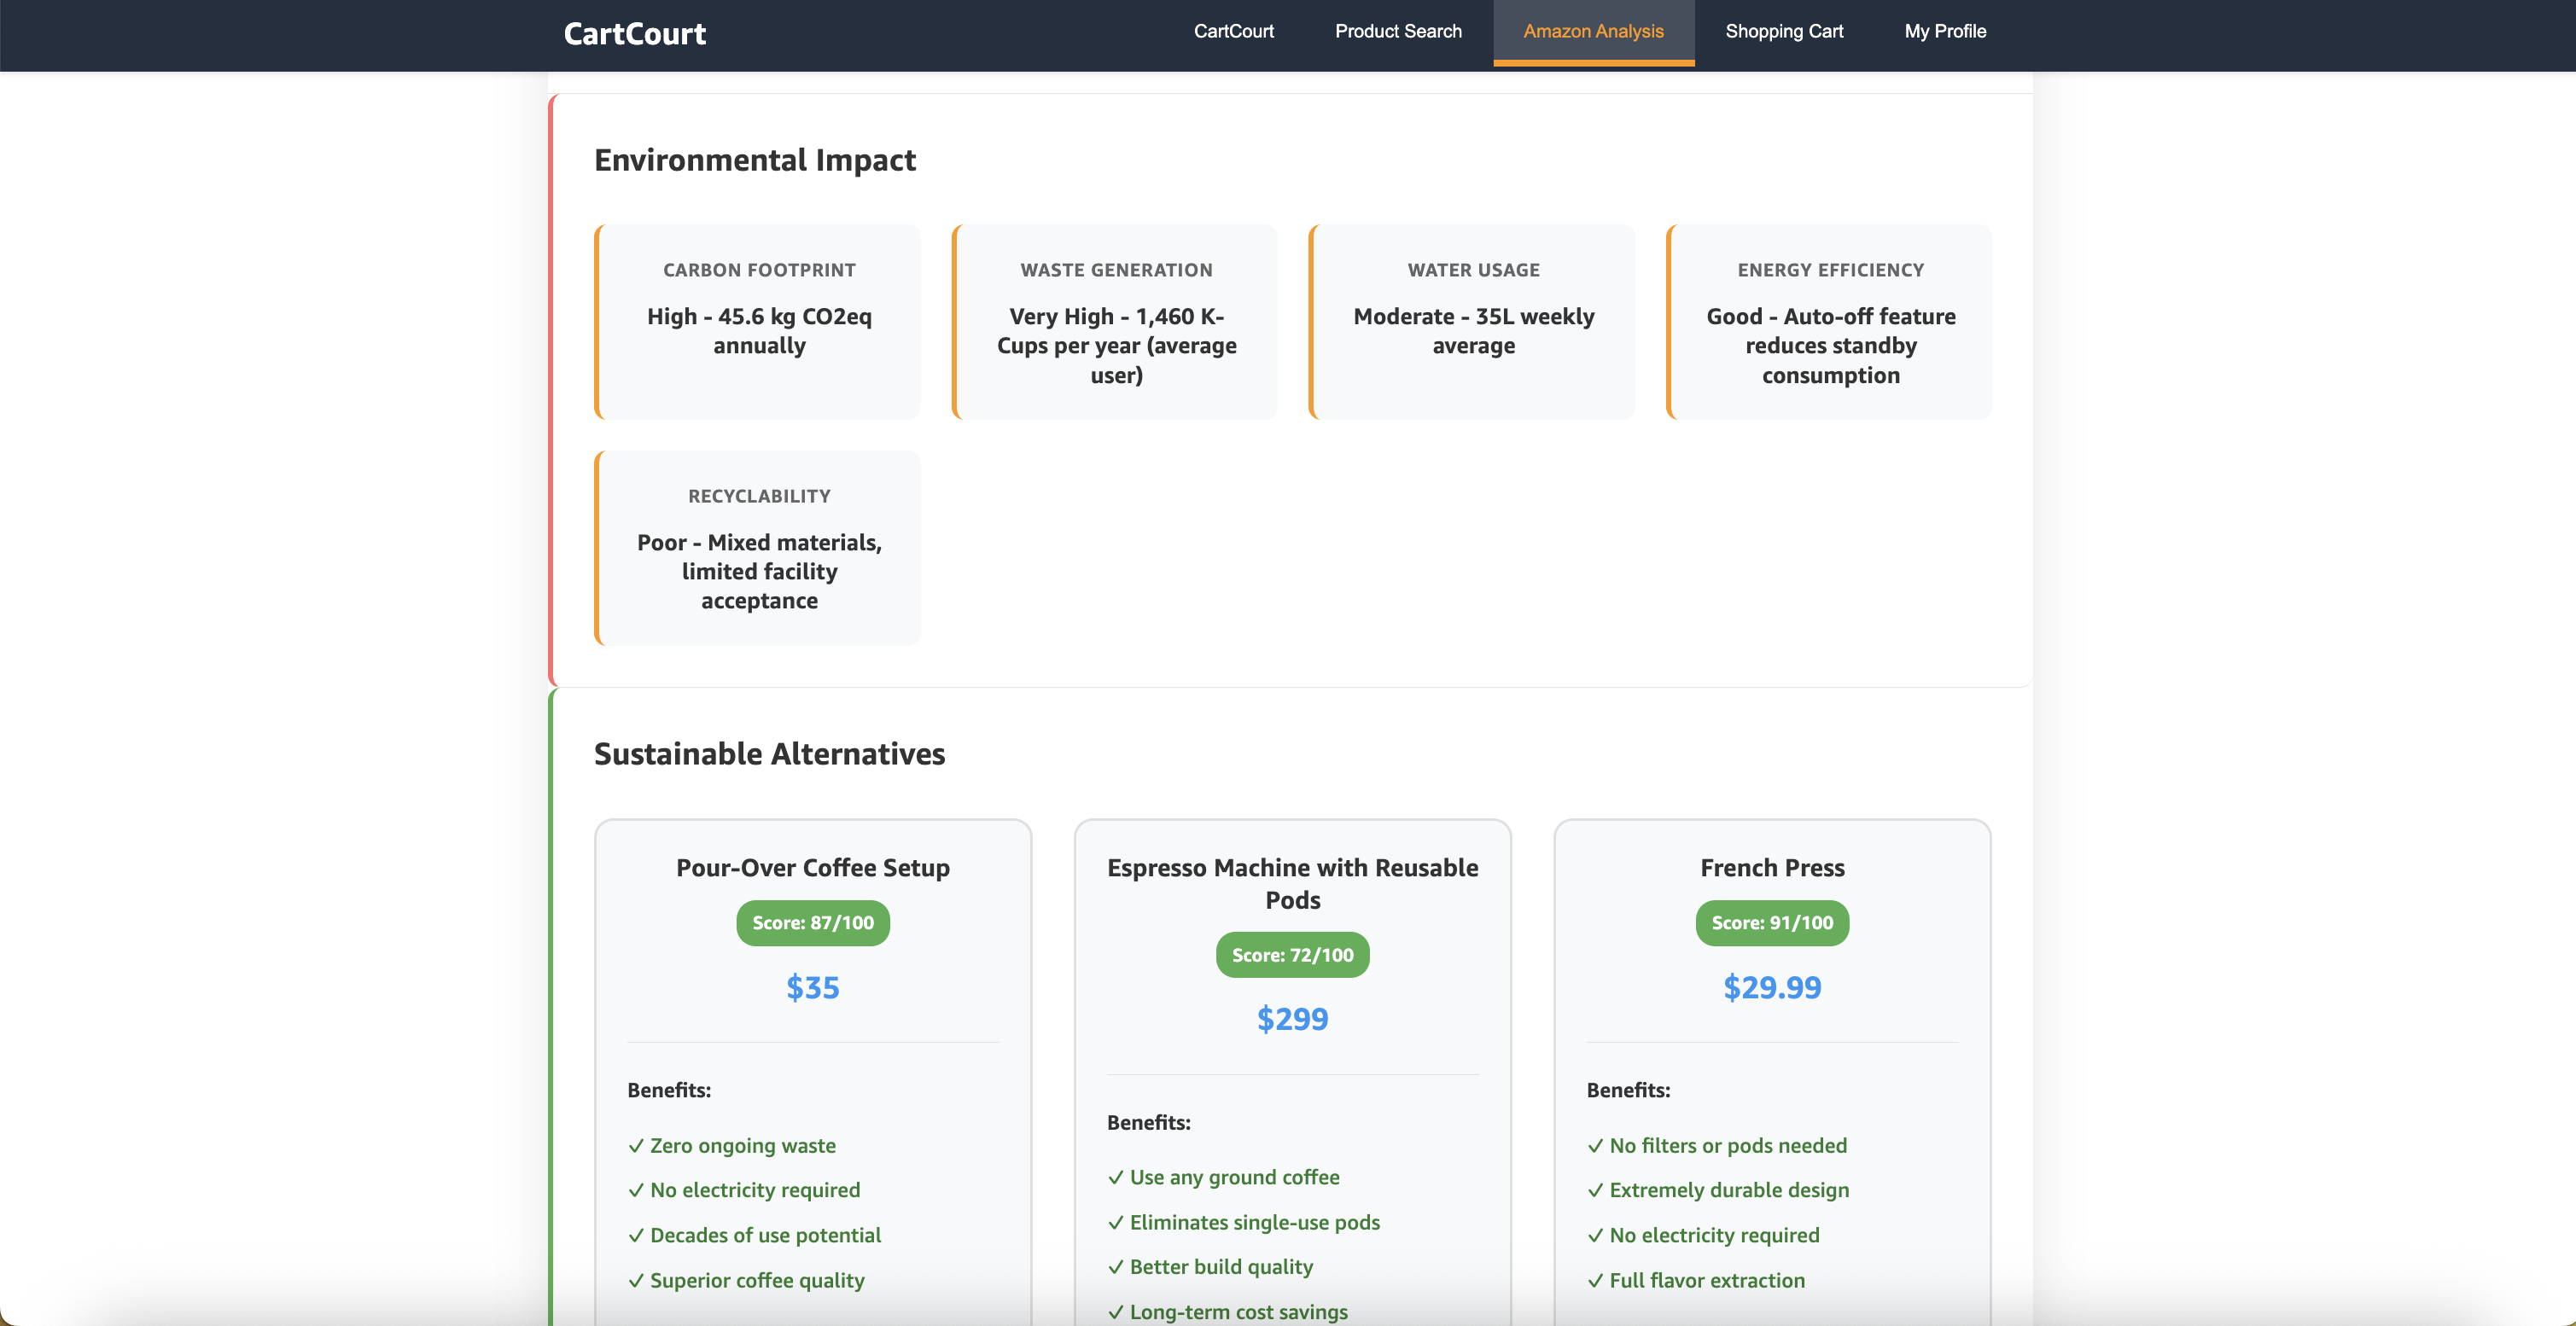Select the French Press card title
The image size is (2576, 1326).
[1771, 867]
